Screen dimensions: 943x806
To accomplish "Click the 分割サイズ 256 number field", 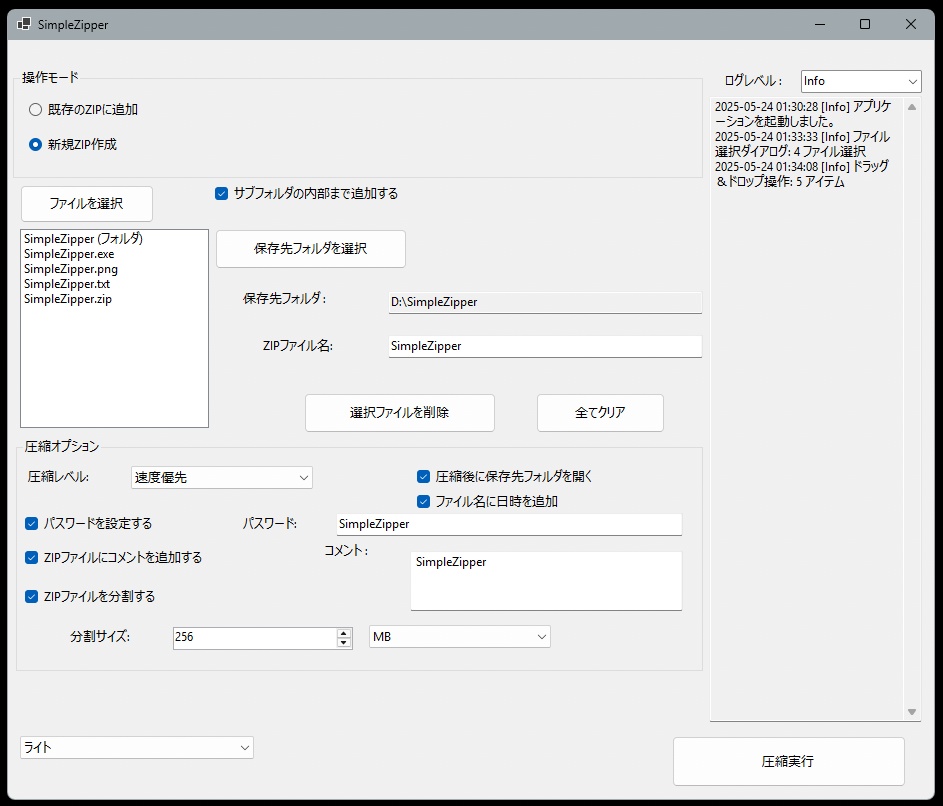I will pos(255,638).
